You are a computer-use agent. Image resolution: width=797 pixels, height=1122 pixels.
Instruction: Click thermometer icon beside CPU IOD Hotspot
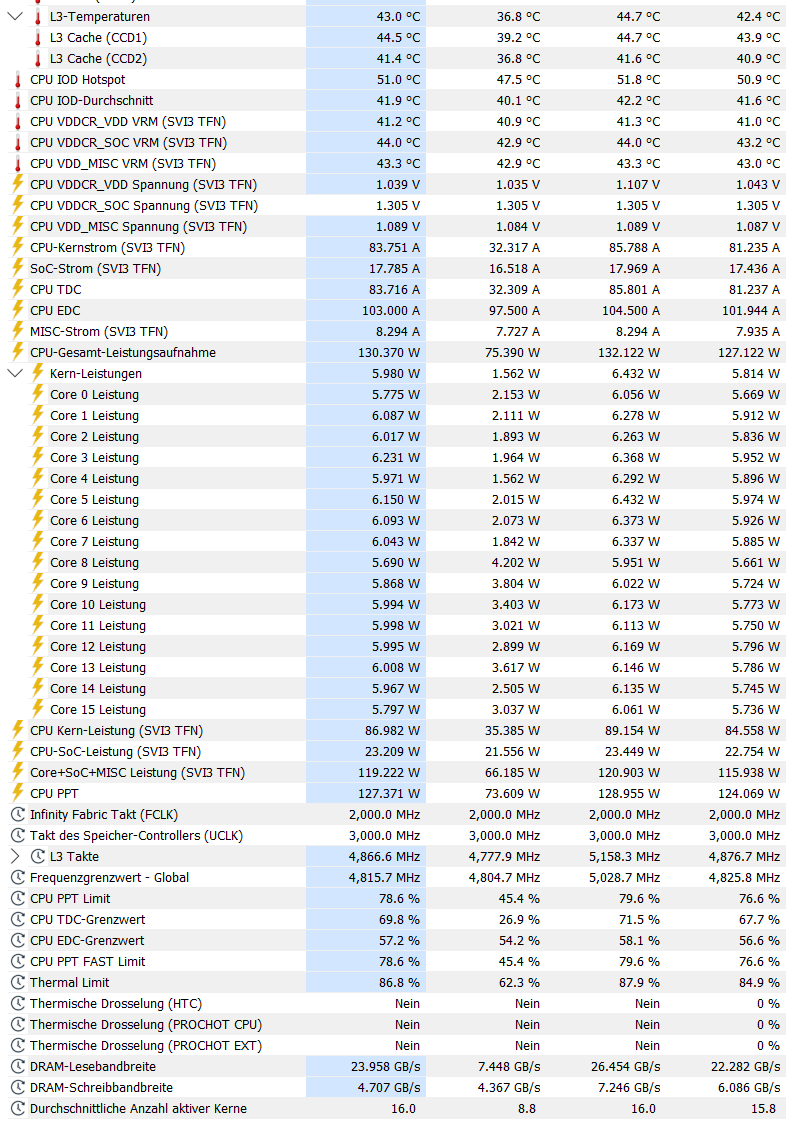pyautogui.click(x=18, y=79)
